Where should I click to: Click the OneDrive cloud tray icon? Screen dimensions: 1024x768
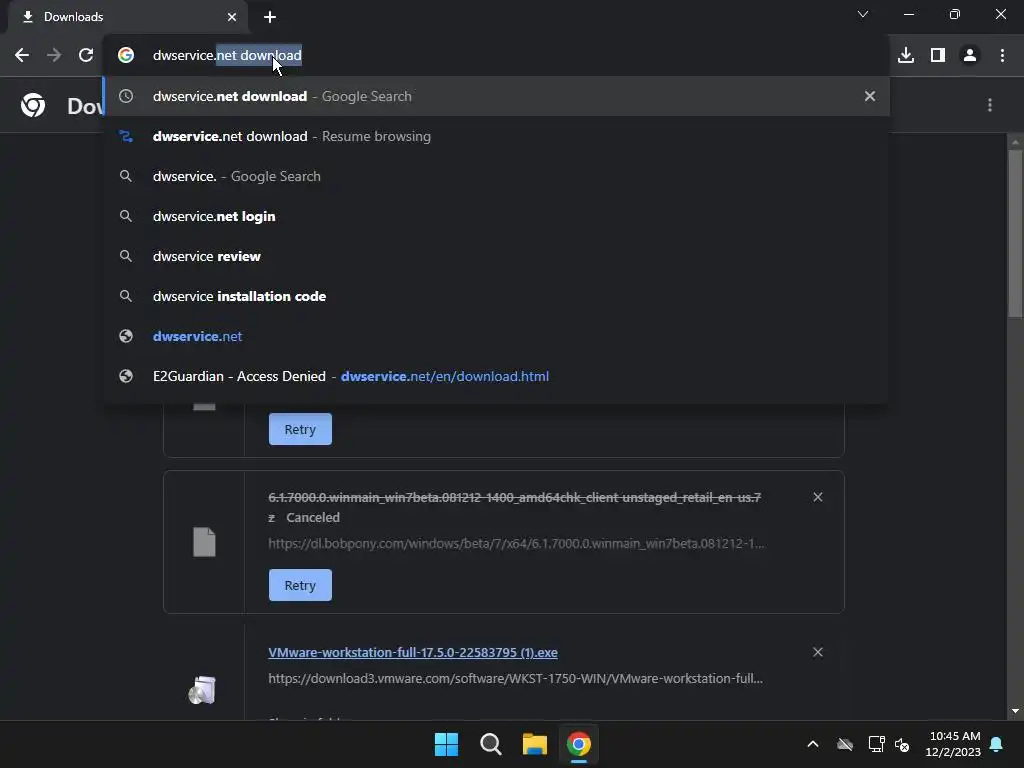845,744
